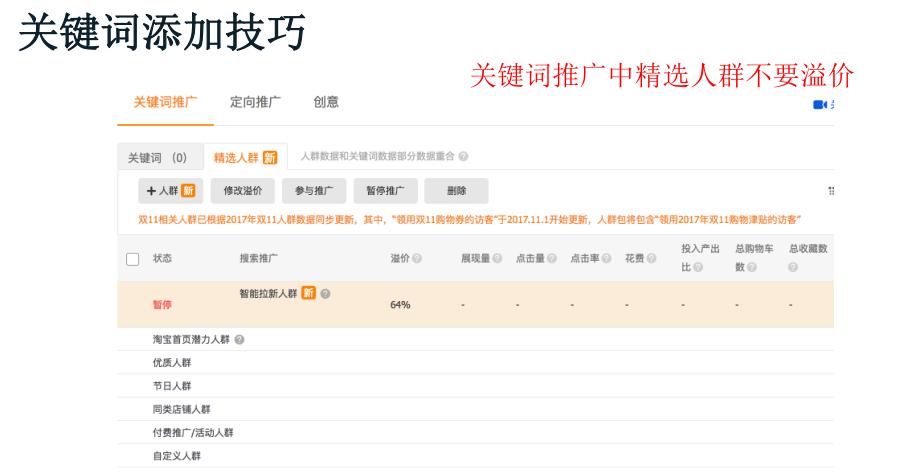Click the blue video camera icon

pyautogui.click(x=820, y=104)
